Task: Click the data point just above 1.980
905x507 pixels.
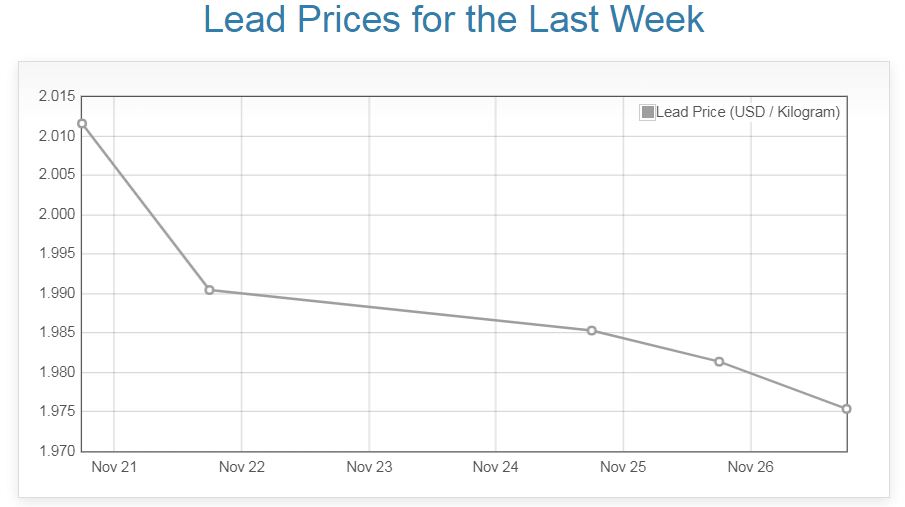Action: tap(719, 361)
